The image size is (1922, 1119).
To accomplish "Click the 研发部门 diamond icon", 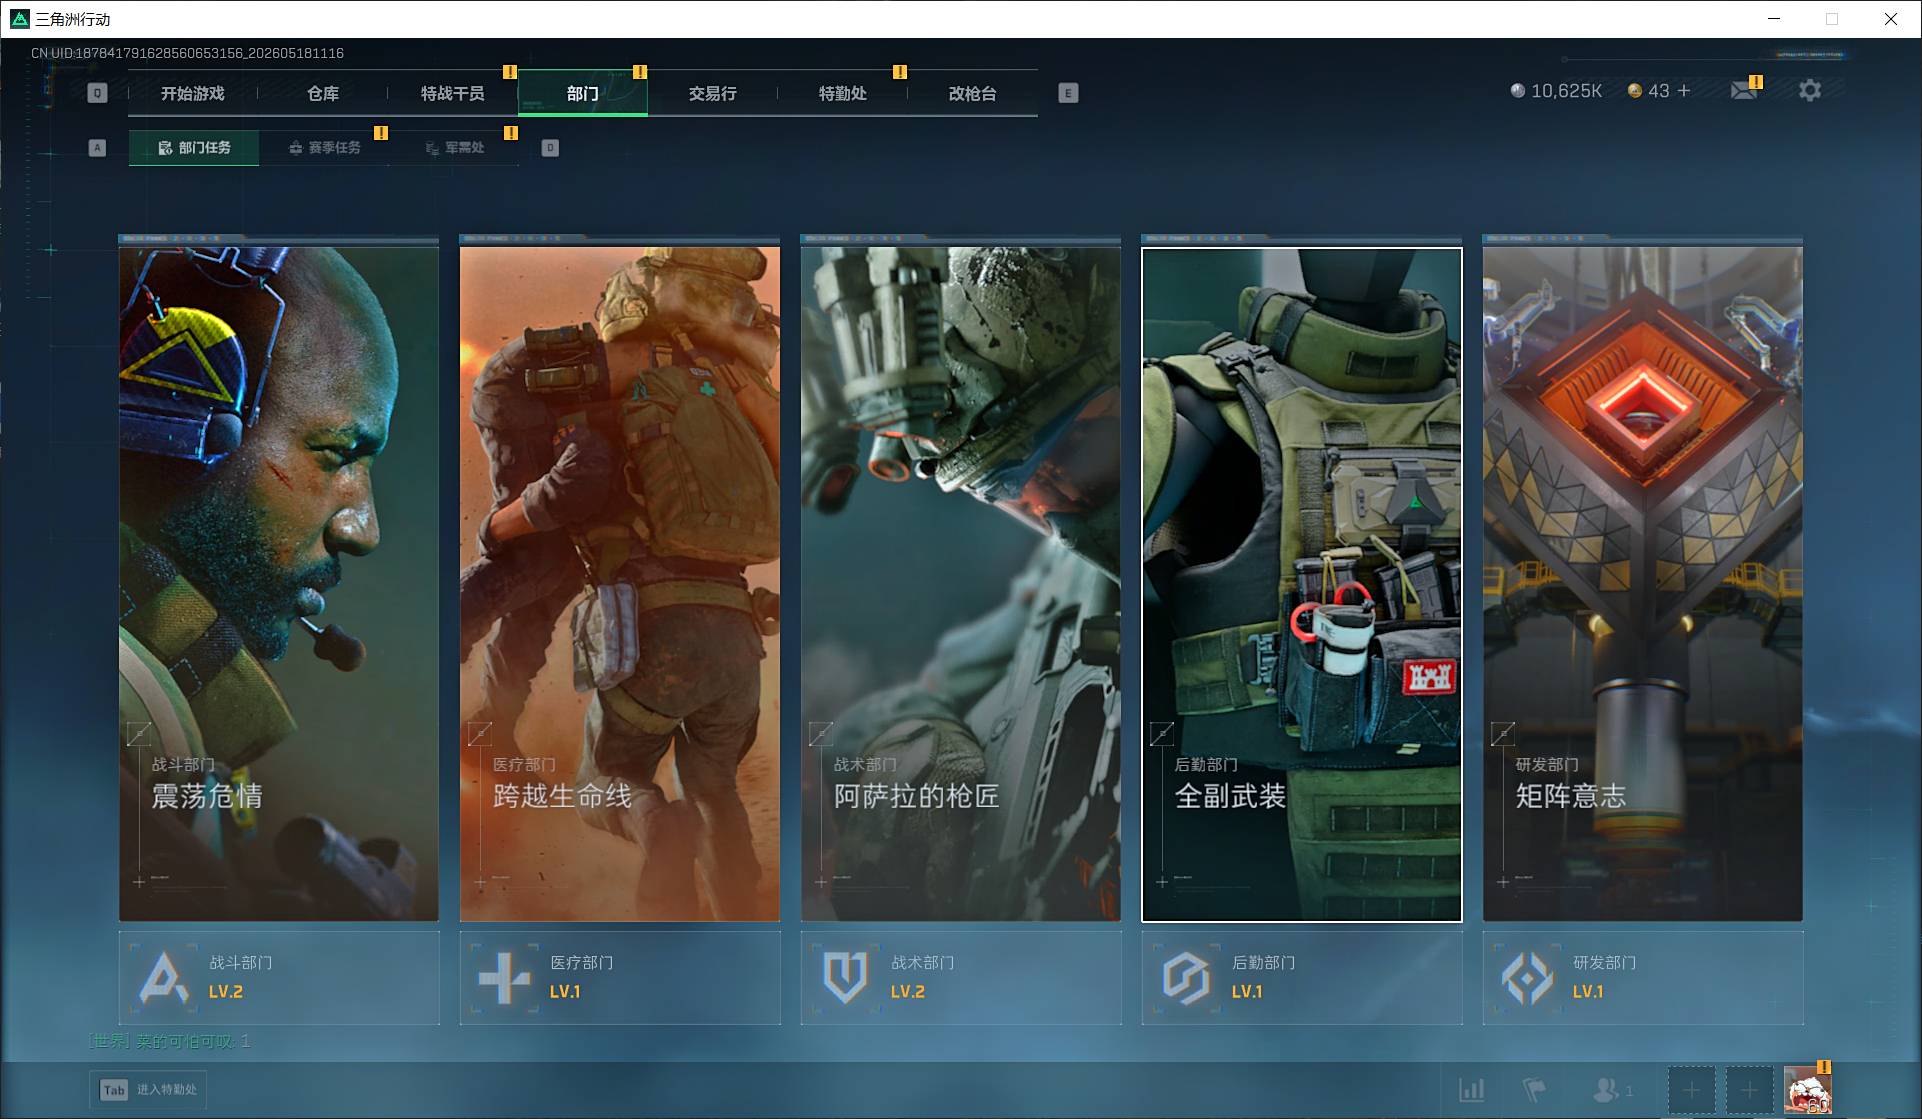I will [1528, 977].
